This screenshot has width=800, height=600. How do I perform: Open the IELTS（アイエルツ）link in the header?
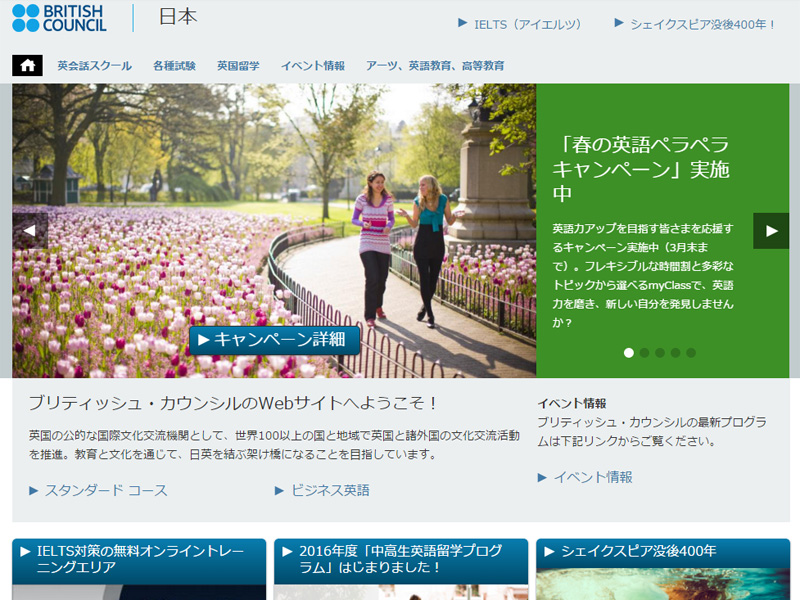tap(520, 24)
